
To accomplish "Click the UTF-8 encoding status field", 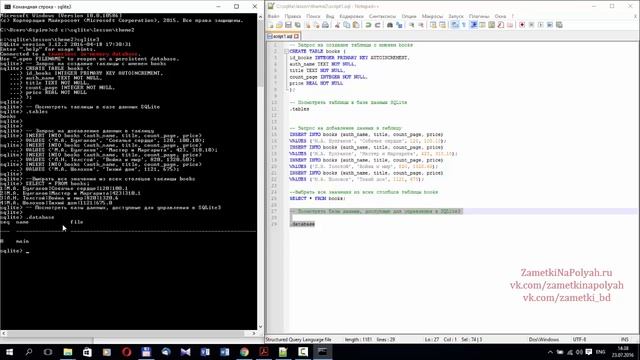I will (579, 340).
